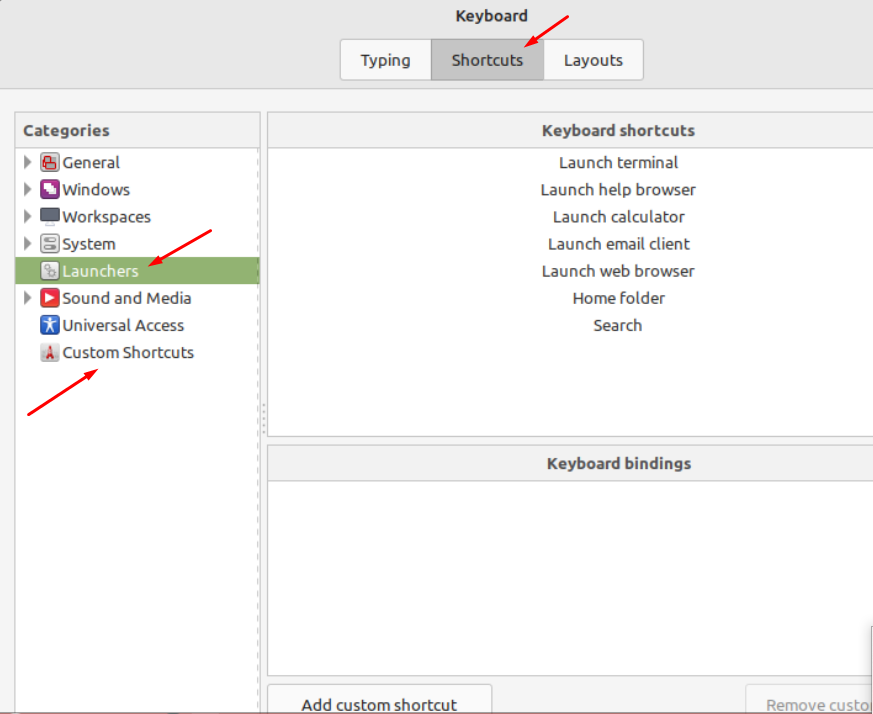Click Add custom shortcut button
Viewport: 873px width, 714px height.
click(x=379, y=700)
